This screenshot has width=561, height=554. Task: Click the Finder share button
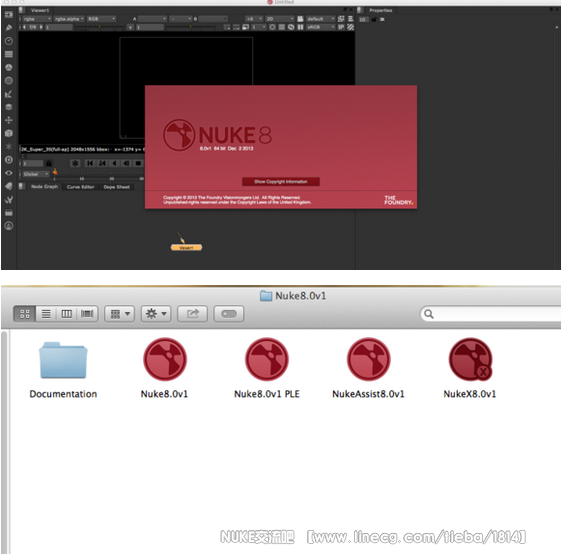click(193, 314)
